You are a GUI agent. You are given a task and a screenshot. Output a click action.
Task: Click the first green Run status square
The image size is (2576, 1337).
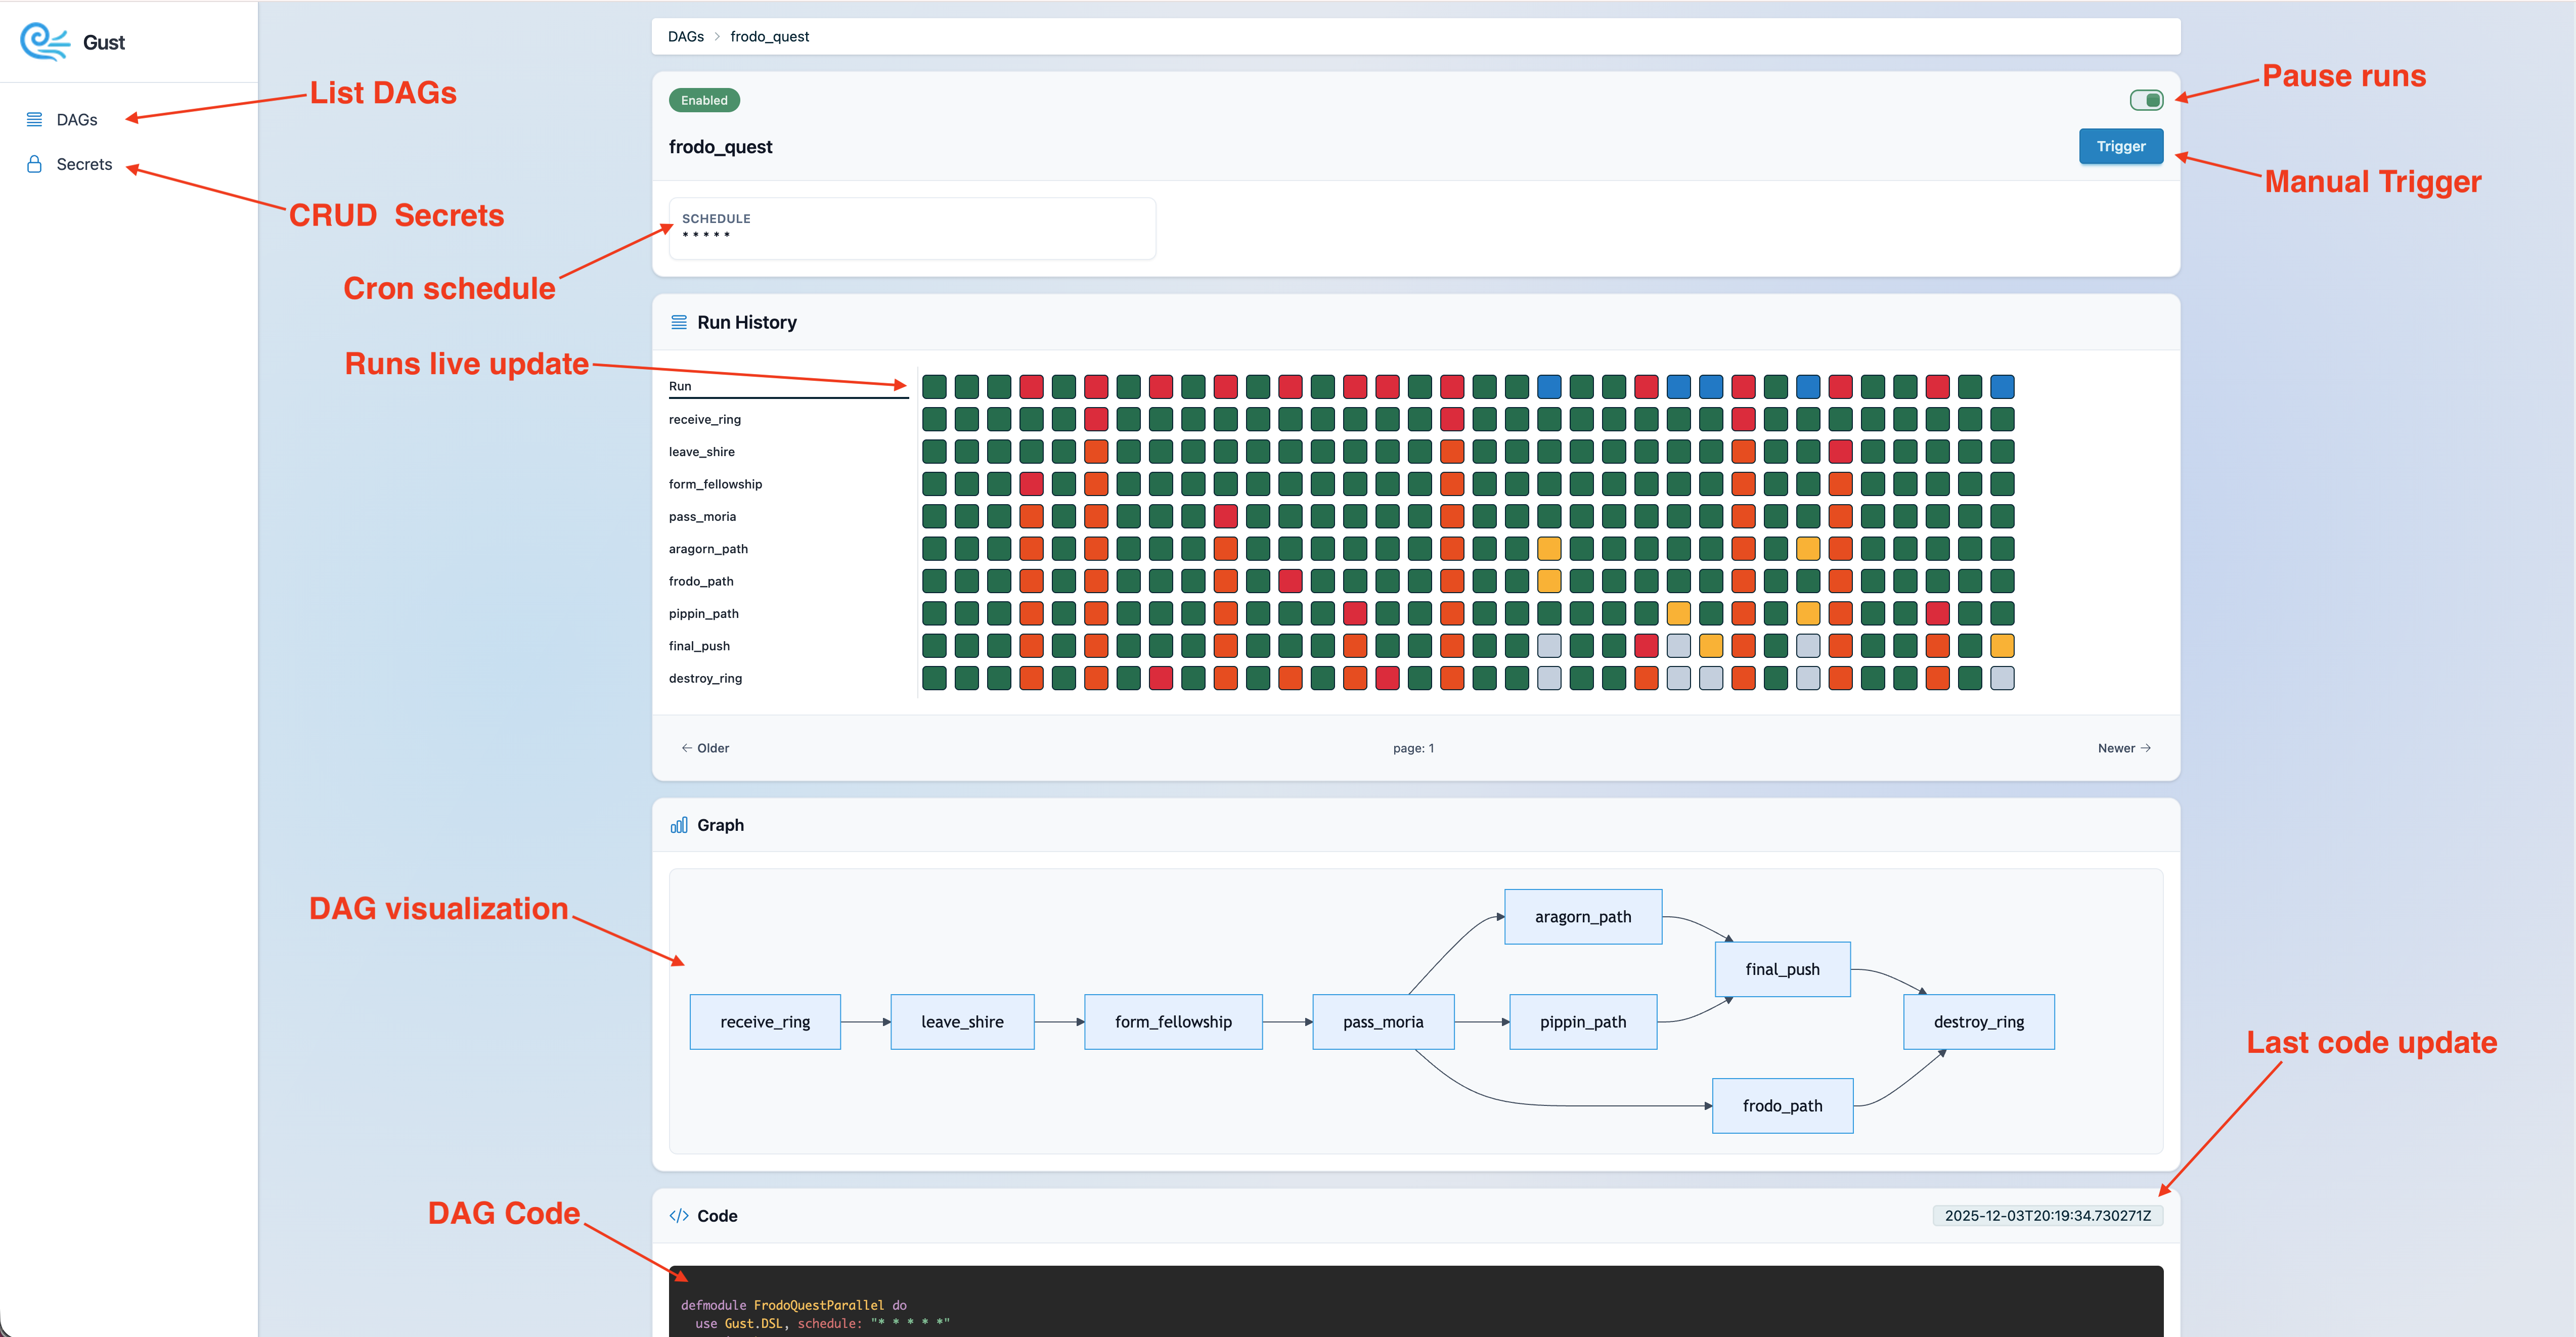tap(934, 387)
